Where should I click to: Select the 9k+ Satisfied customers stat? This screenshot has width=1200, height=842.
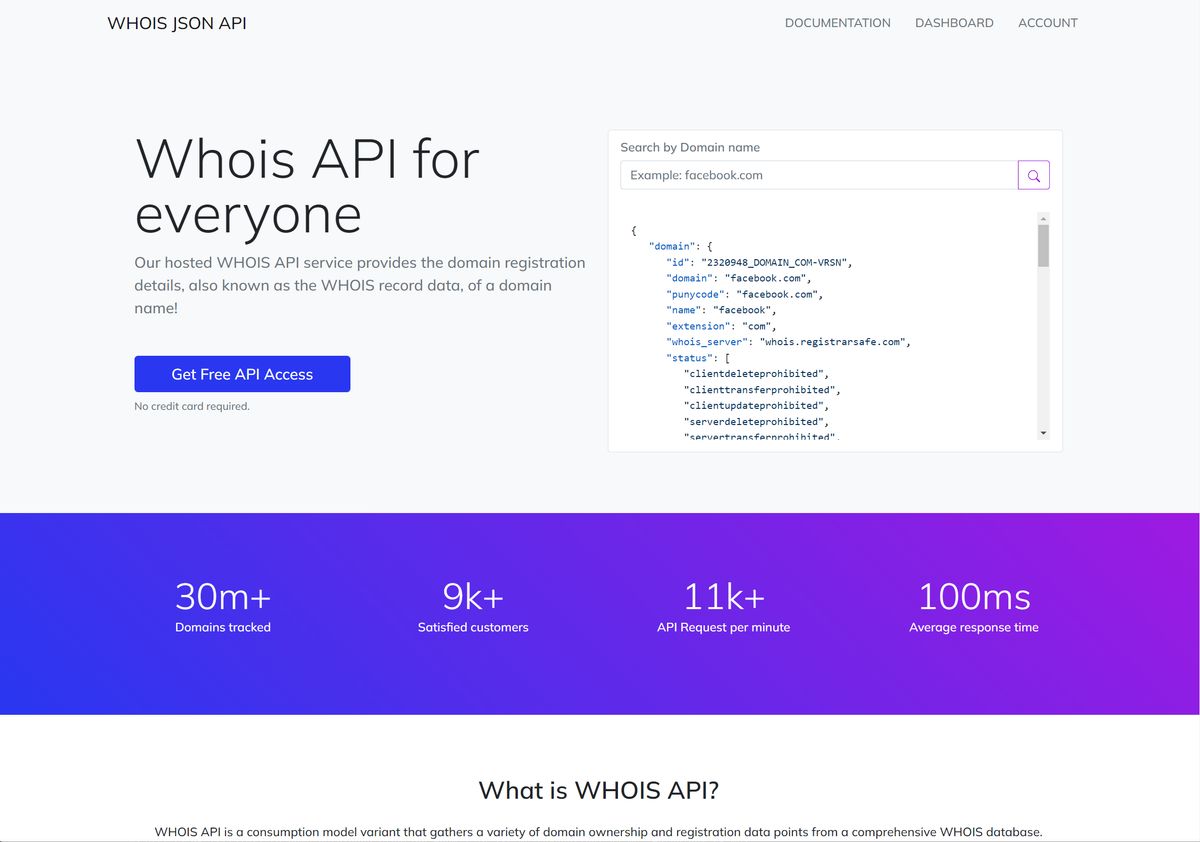click(x=473, y=607)
